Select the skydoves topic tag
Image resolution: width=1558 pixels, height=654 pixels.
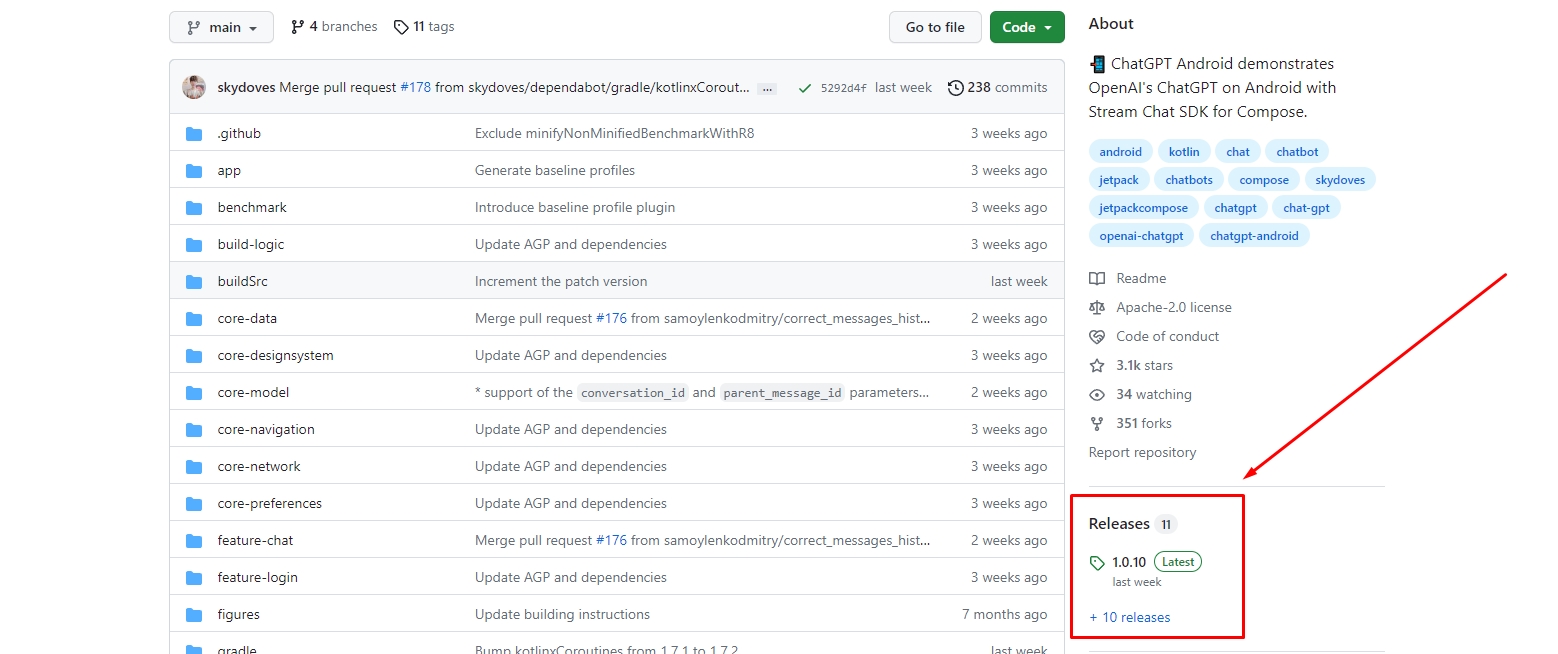[1340, 180]
